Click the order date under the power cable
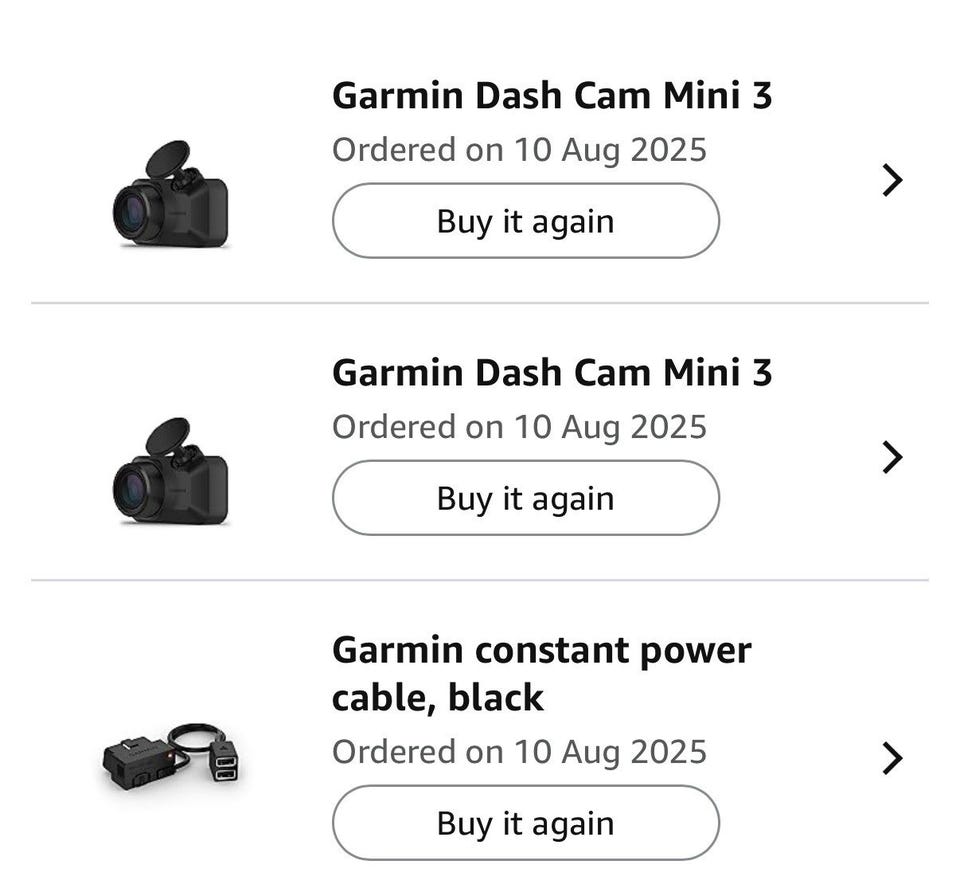This screenshot has width=960, height=892. (519, 752)
